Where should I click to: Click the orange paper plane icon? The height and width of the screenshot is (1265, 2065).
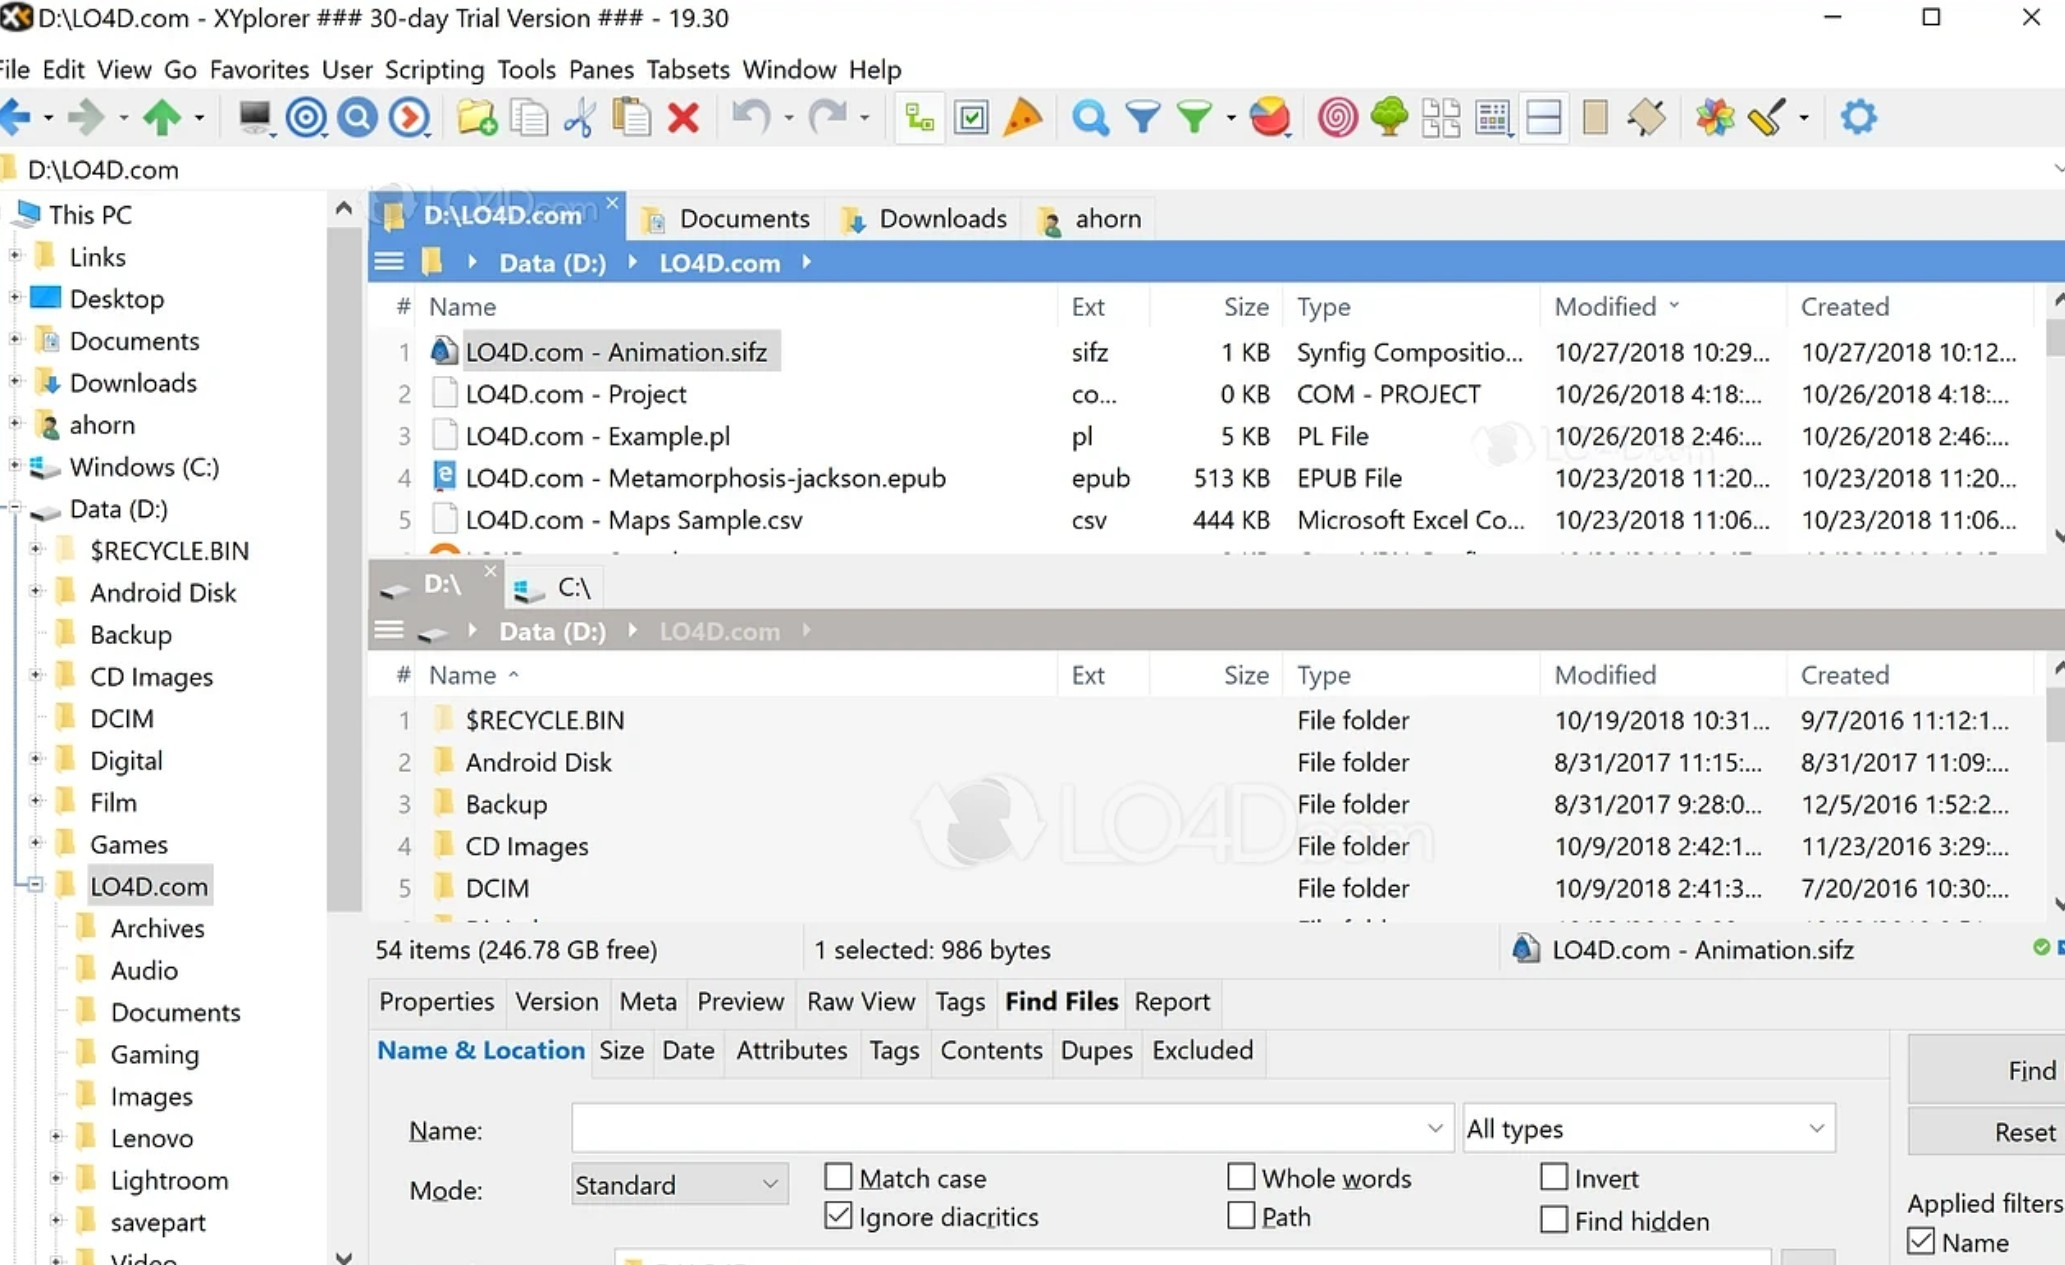point(1022,117)
